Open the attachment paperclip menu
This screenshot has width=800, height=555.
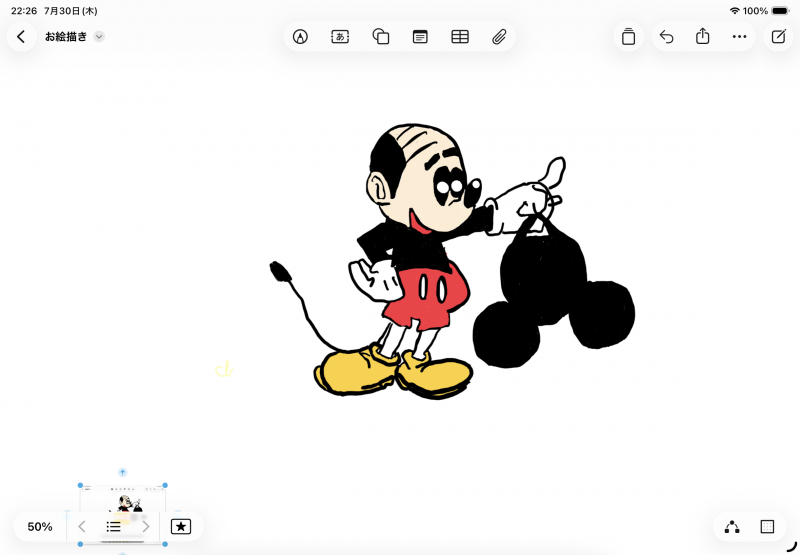499,37
